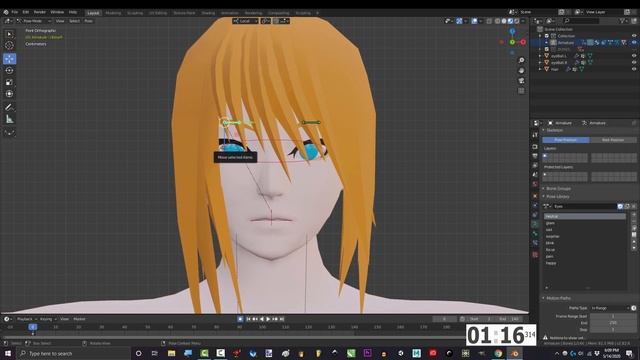
Task: Move selected pose up arrow
Action: 634,241
